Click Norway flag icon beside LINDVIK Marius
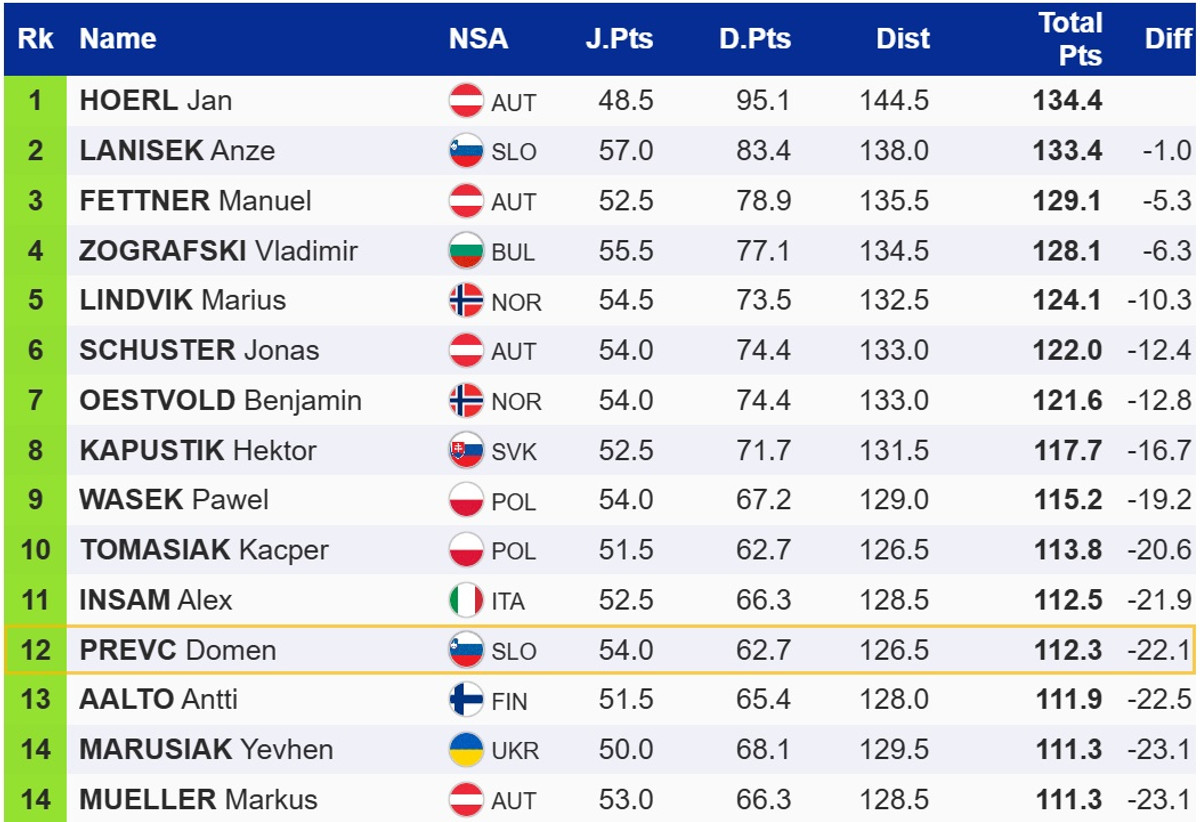The width and height of the screenshot is (1200, 822). (x=466, y=300)
